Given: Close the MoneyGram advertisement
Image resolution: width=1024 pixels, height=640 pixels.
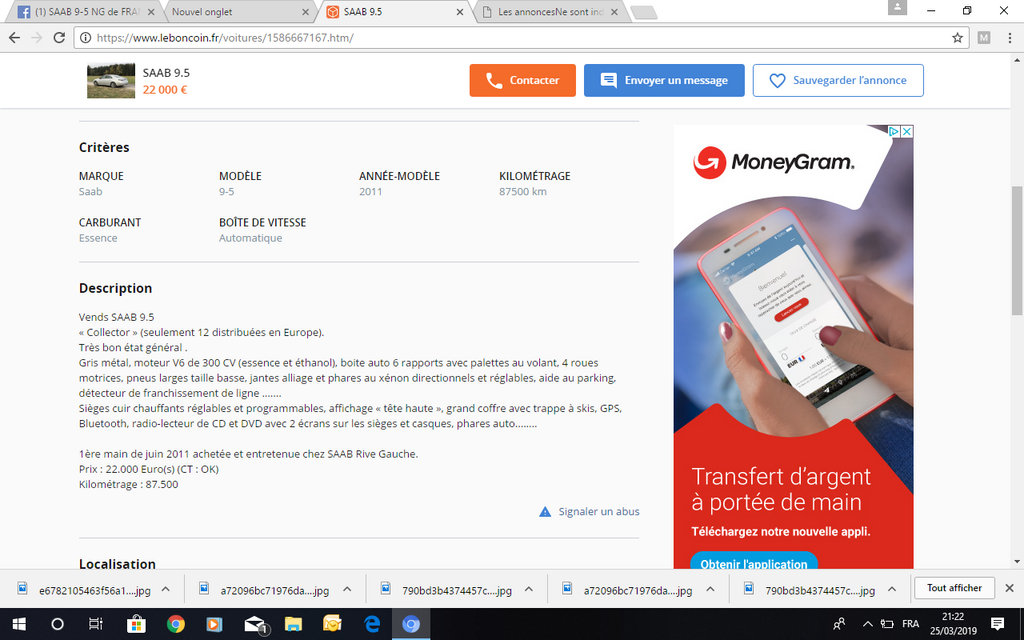Looking at the screenshot, I should click(x=906, y=131).
